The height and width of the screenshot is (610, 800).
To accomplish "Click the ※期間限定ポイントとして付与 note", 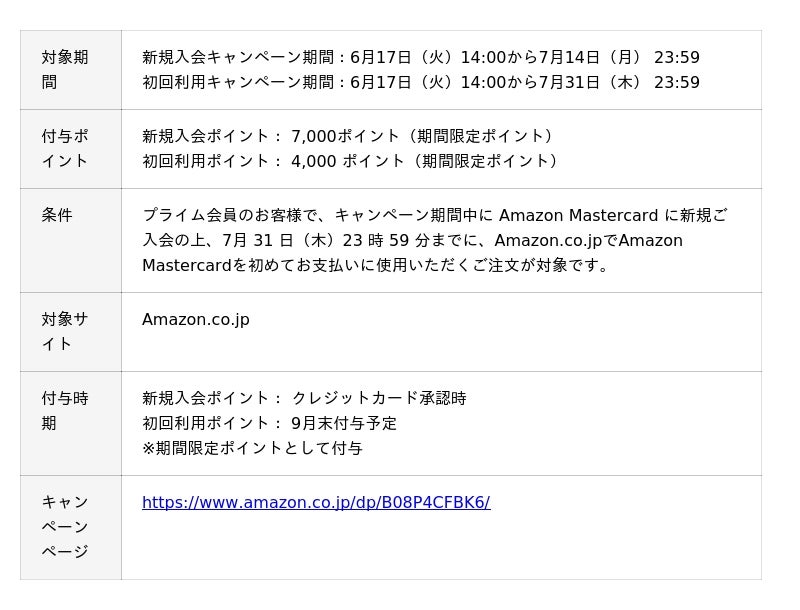I will click(x=252, y=449).
